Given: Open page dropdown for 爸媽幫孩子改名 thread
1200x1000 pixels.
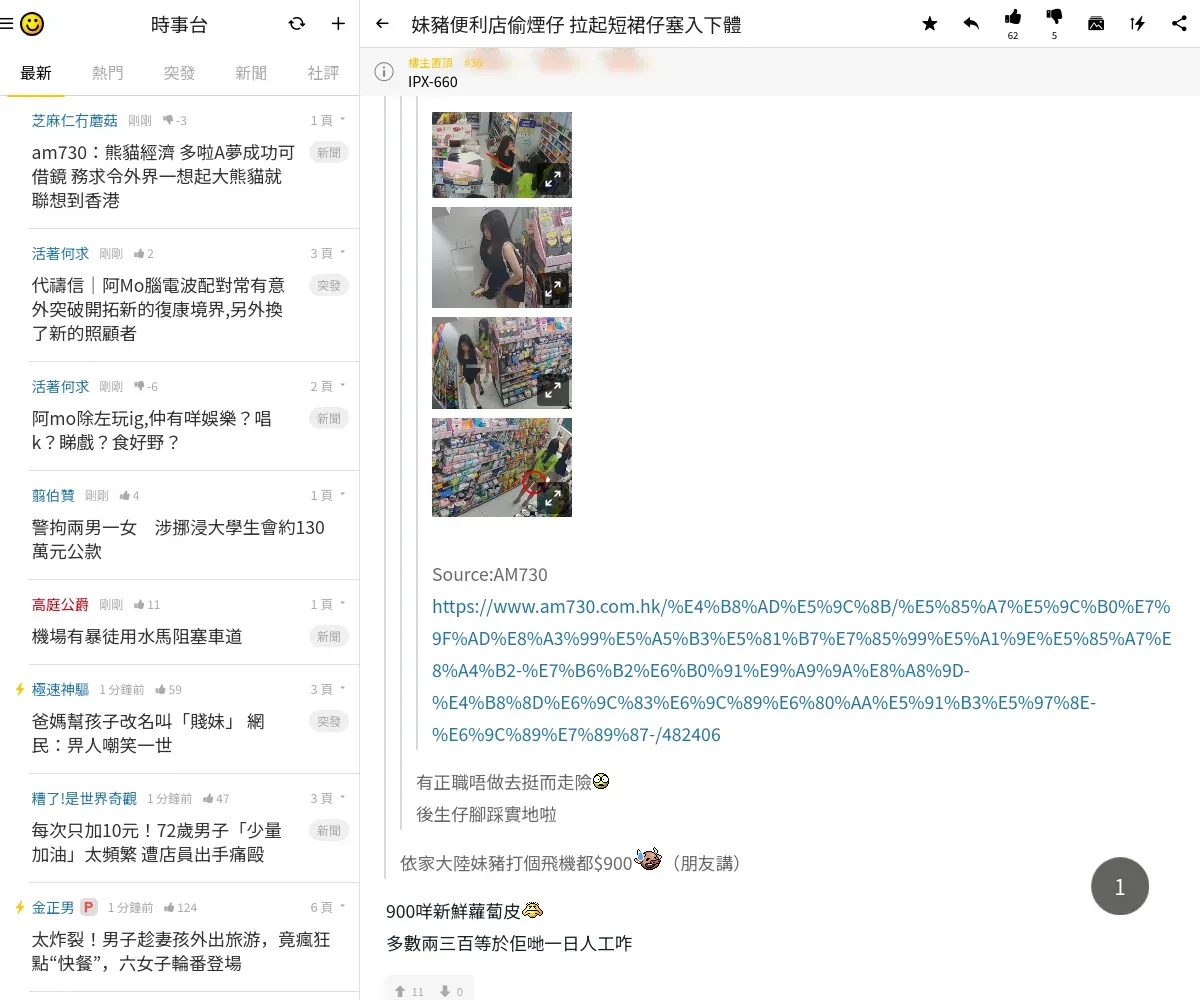Looking at the screenshot, I should [x=328, y=689].
